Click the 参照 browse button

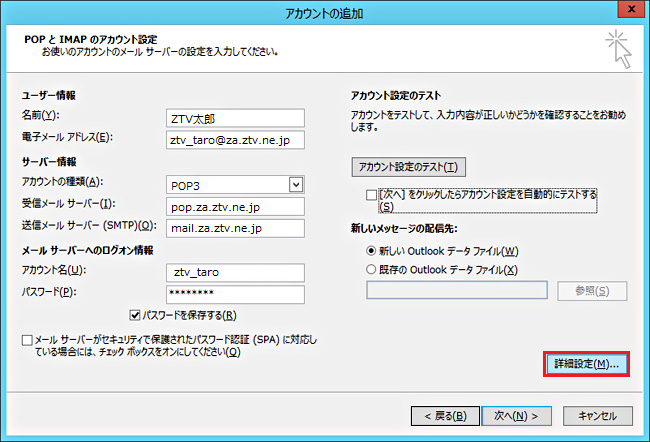click(597, 291)
